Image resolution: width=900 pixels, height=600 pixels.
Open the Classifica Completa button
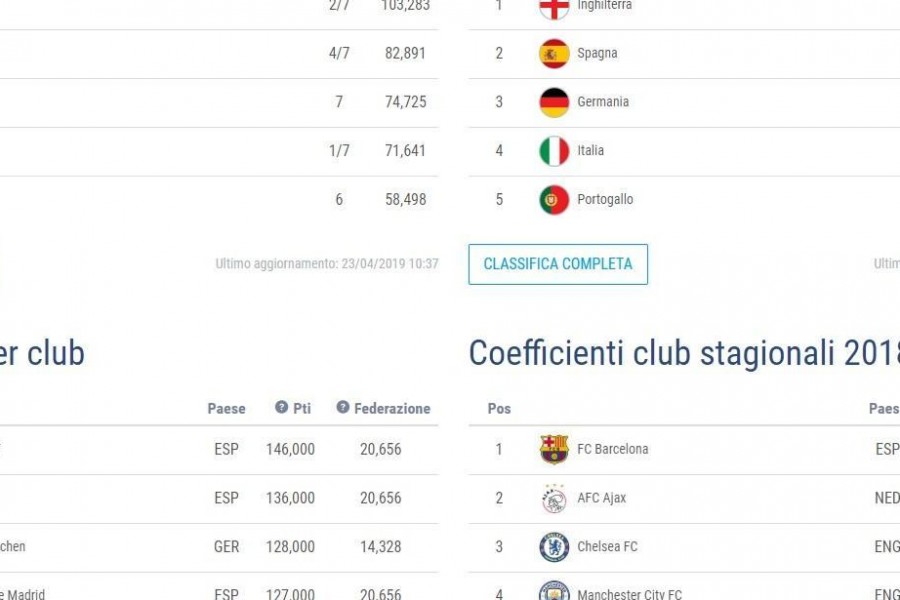click(558, 264)
